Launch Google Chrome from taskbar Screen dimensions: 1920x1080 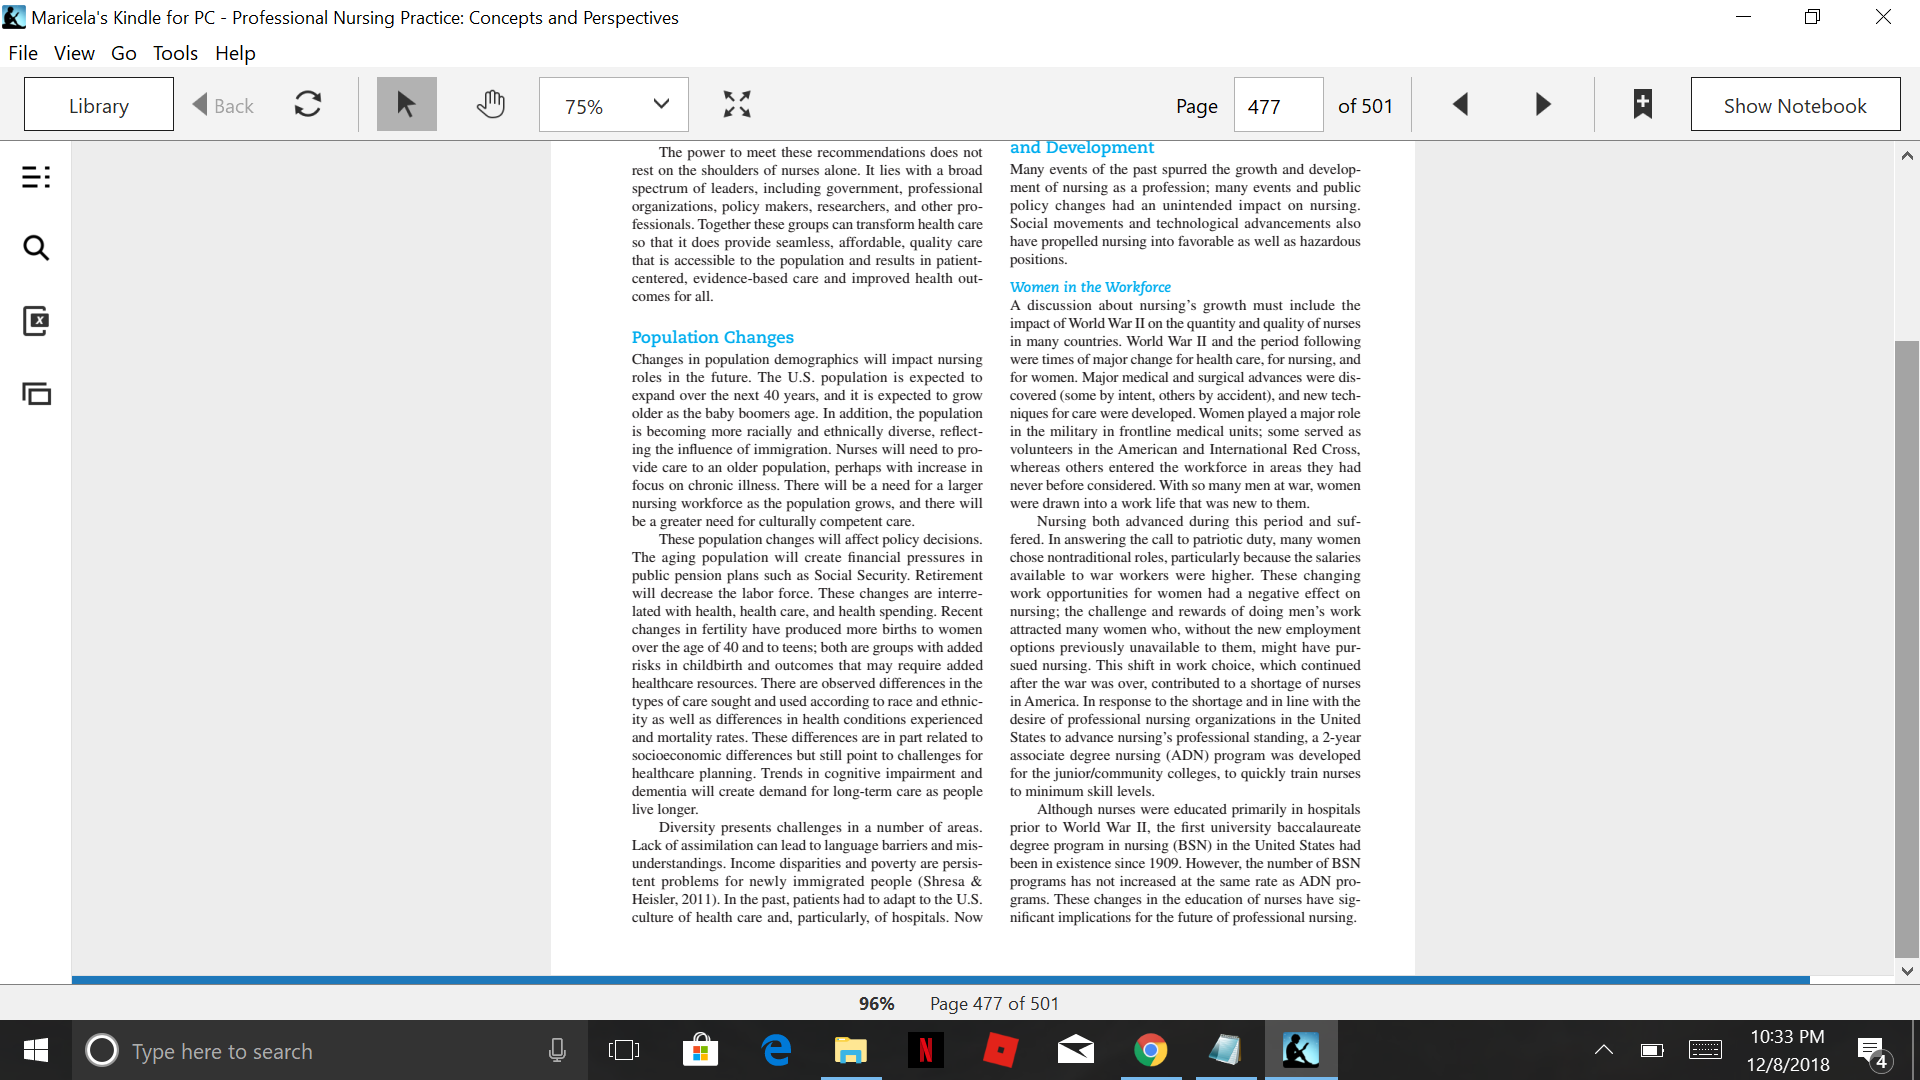point(1151,1050)
